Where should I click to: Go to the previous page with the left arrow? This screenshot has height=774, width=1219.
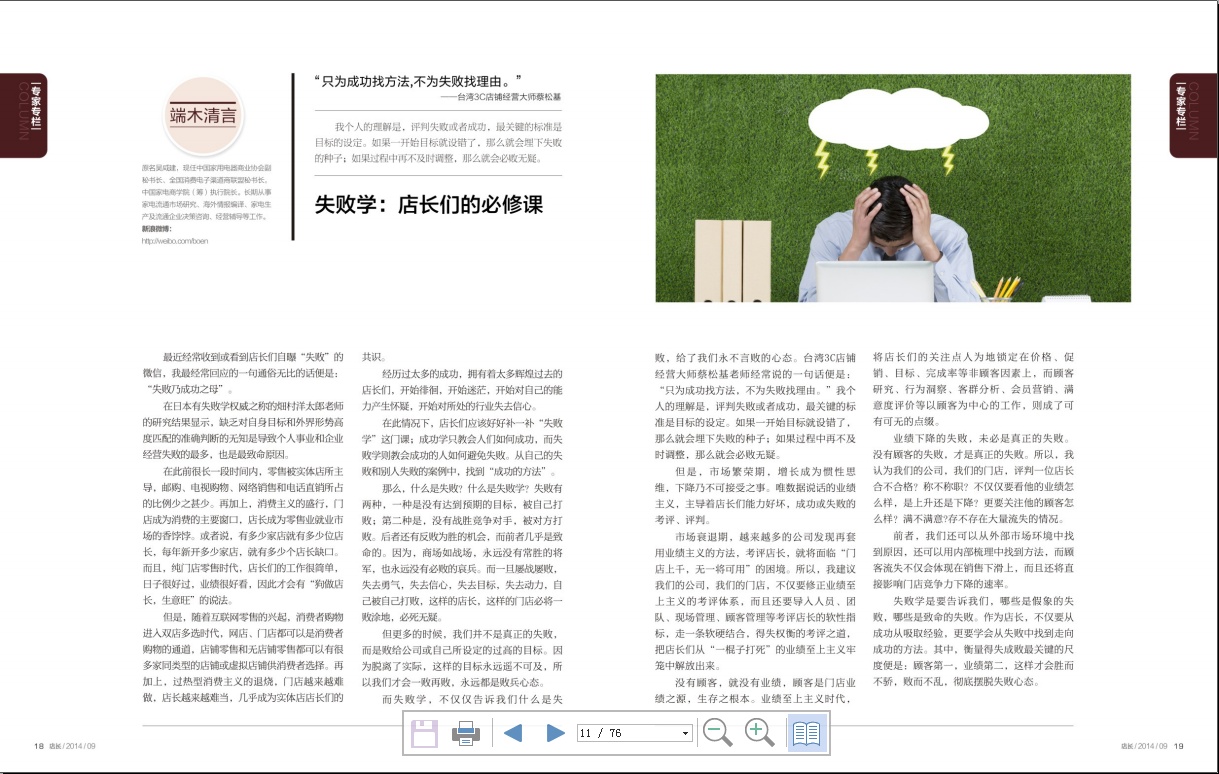click(x=513, y=733)
